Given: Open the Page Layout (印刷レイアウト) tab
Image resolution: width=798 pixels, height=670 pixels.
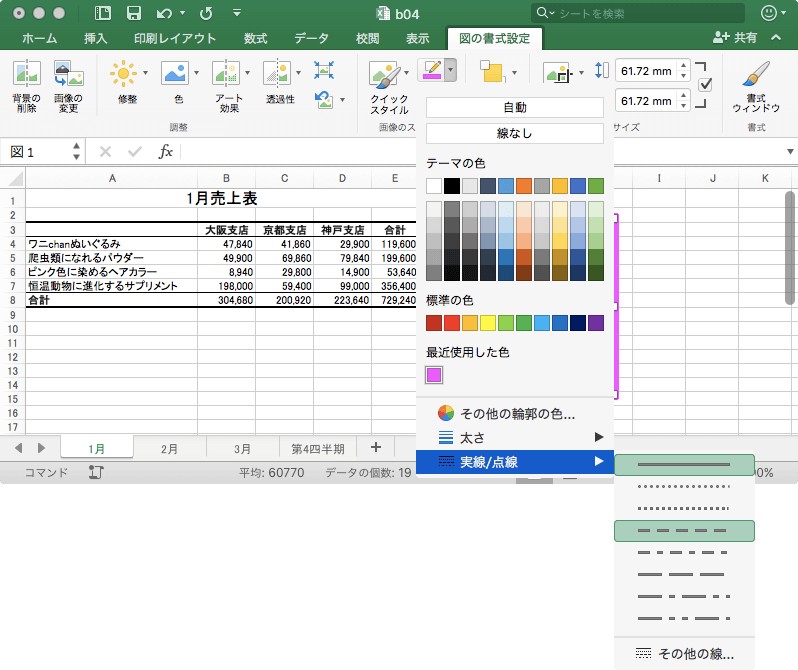Looking at the screenshot, I should click(175, 38).
